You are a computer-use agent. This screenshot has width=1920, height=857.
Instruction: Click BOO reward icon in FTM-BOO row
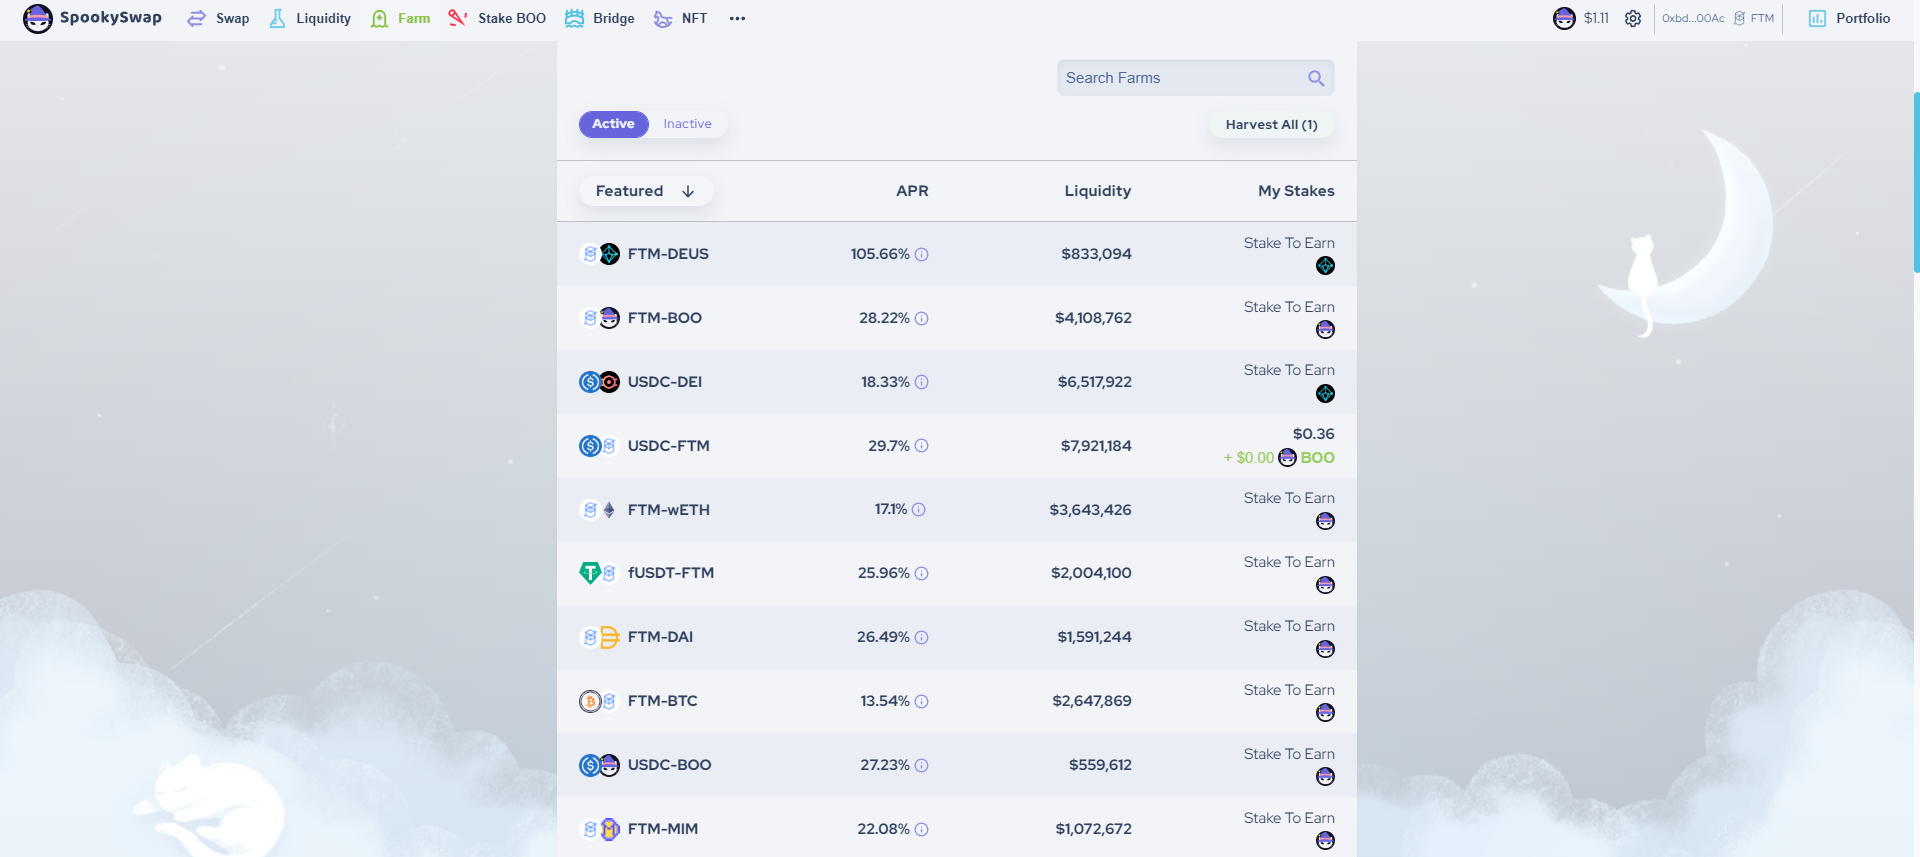coord(1325,330)
